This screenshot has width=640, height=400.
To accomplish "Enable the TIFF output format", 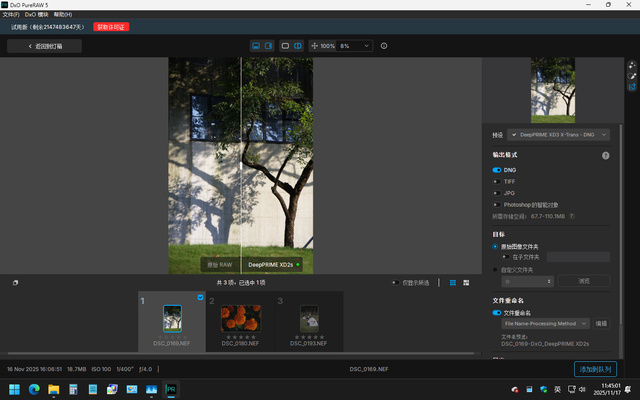I will coord(497,181).
